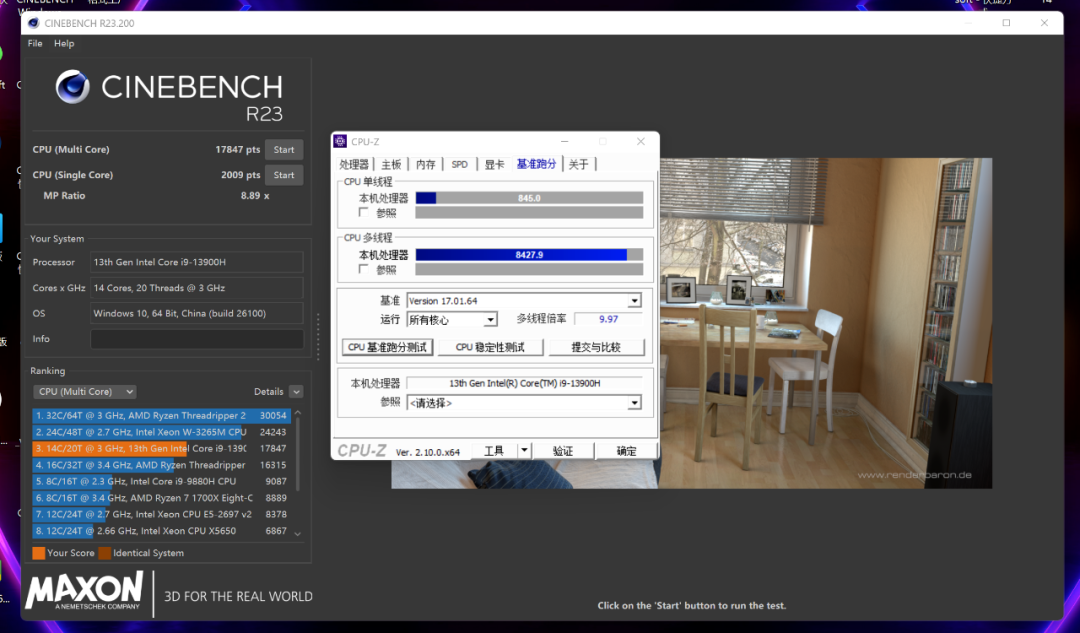1080x633 pixels.
Task: Click the Identical System legend swatch
Action: [x=105, y=553]
